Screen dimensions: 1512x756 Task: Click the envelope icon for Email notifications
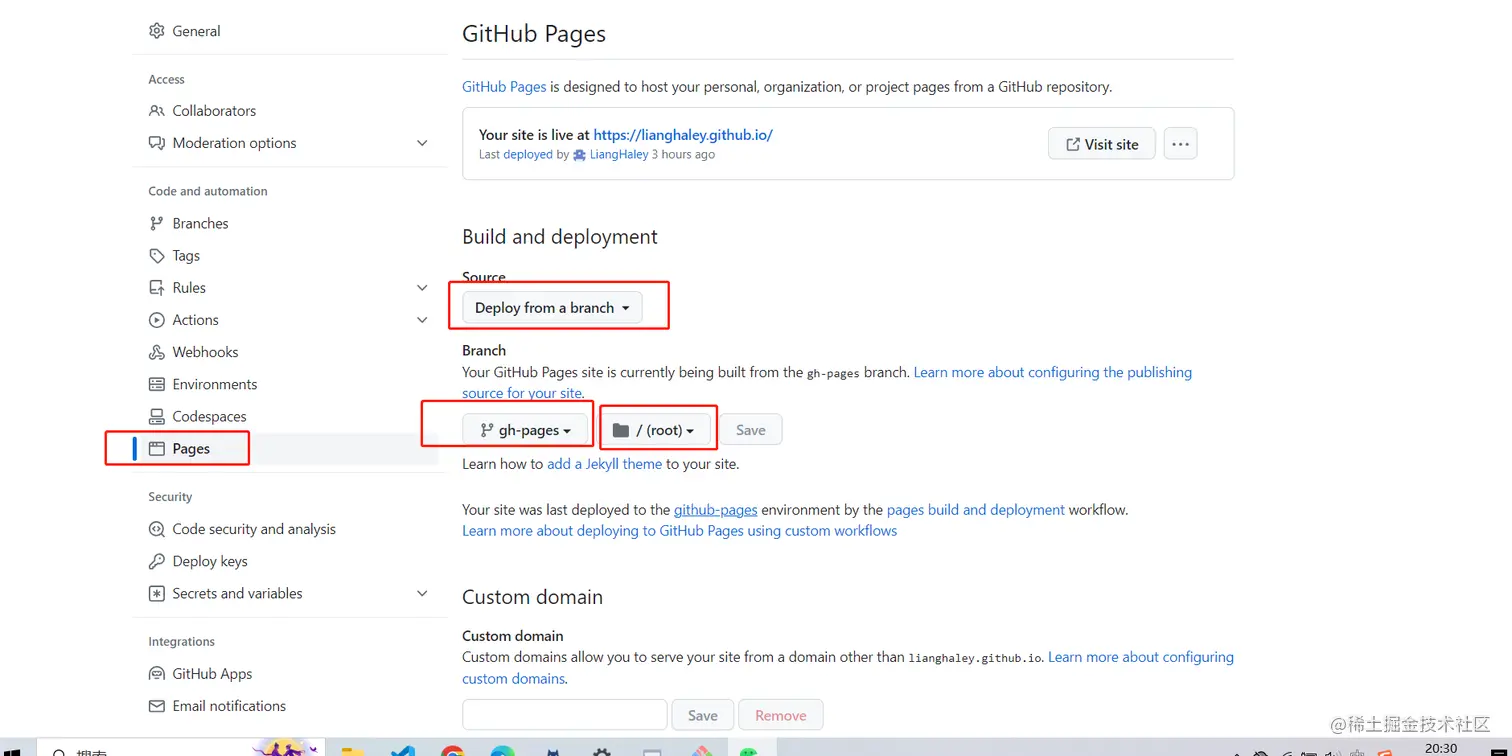(156, 706)
